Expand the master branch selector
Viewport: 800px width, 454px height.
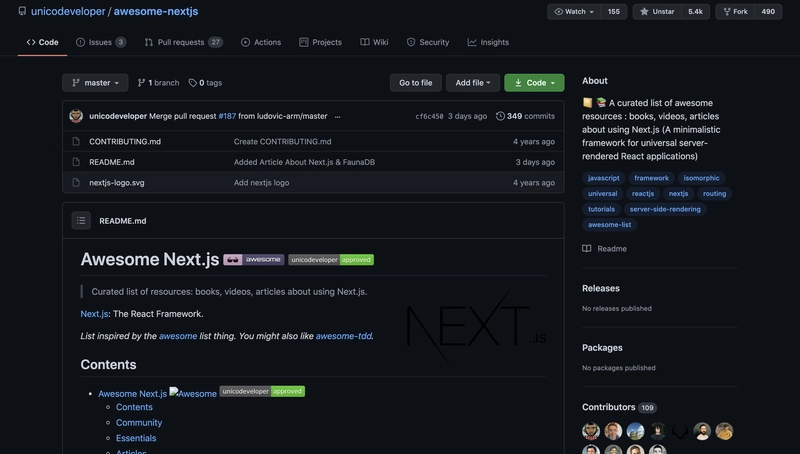(95, 83)
